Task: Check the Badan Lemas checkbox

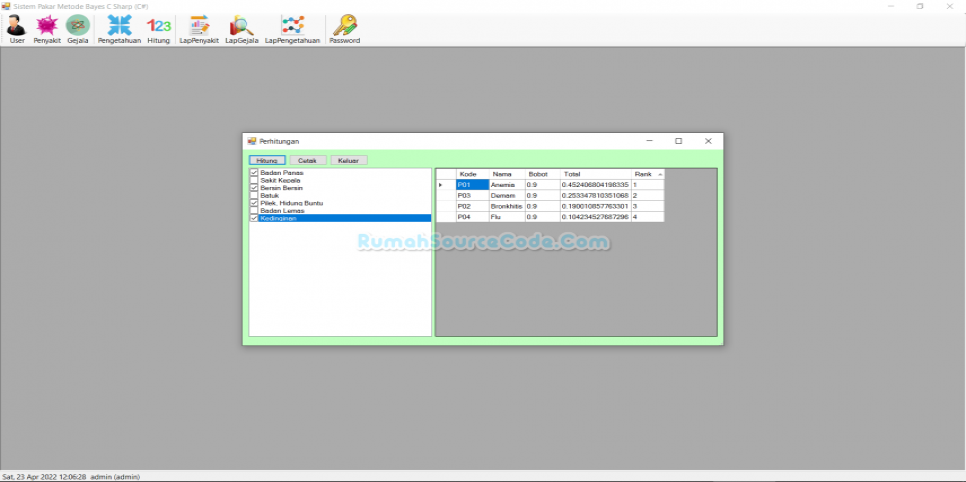Action: click(x=254, y=210)
